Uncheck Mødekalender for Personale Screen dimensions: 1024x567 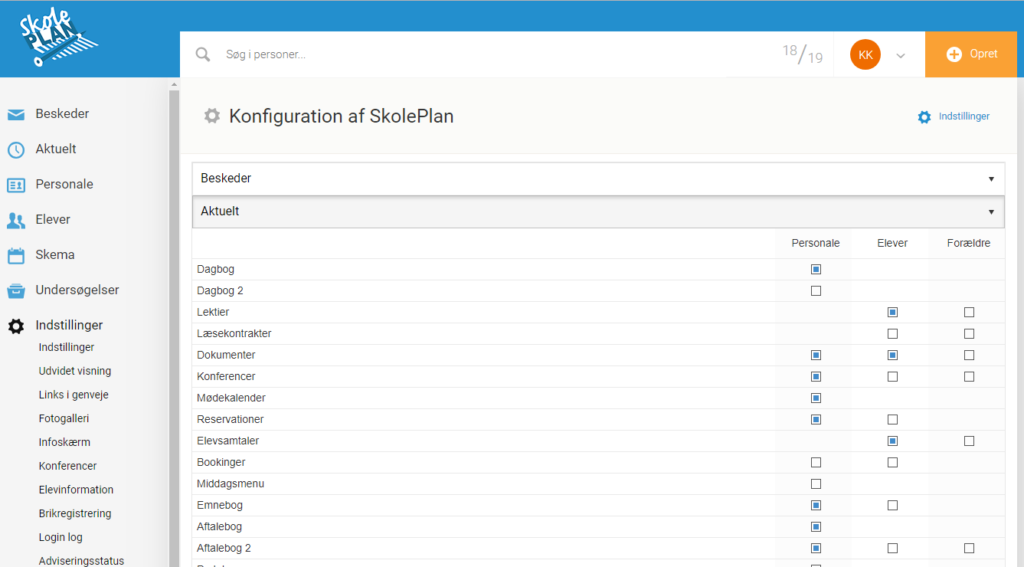816,398
